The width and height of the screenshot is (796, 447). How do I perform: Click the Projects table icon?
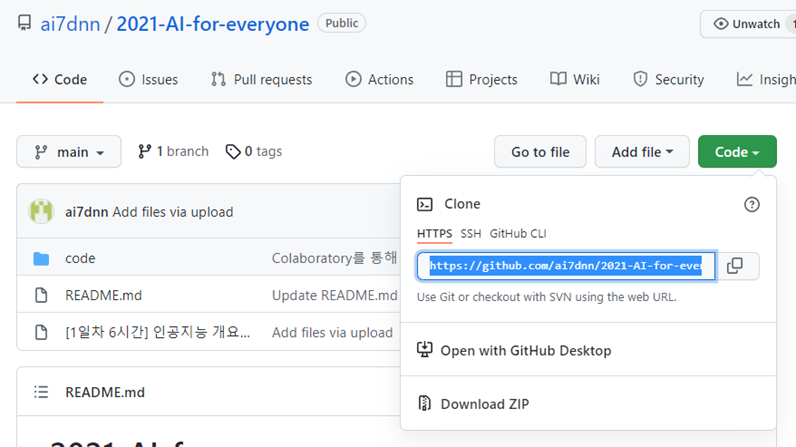pyautogui.click(x=454, y=79)
